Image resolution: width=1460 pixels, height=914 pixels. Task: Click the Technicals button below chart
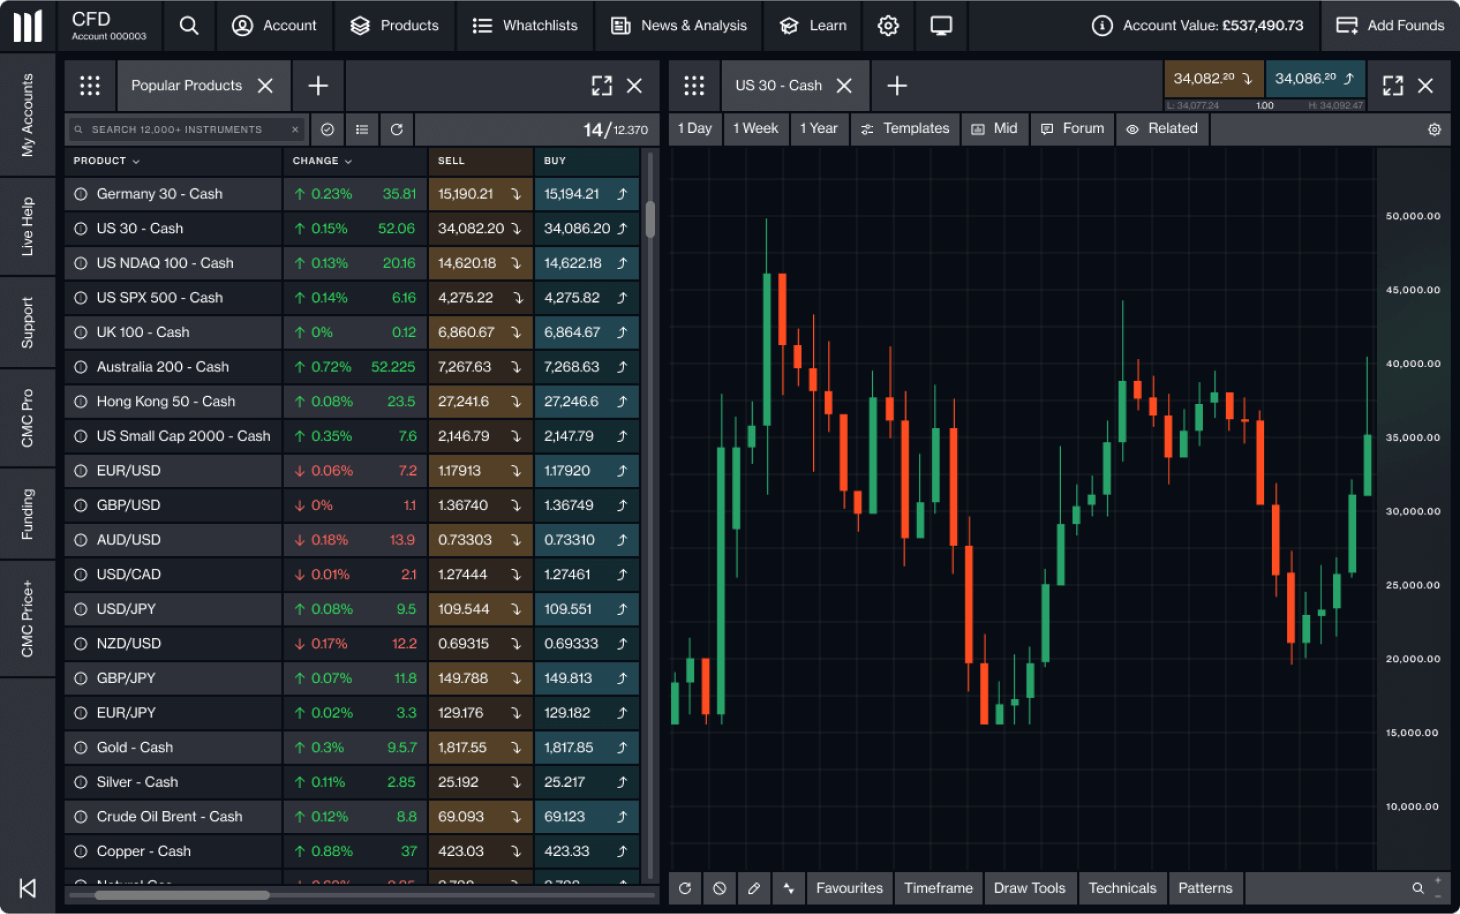pos(1122,888)
